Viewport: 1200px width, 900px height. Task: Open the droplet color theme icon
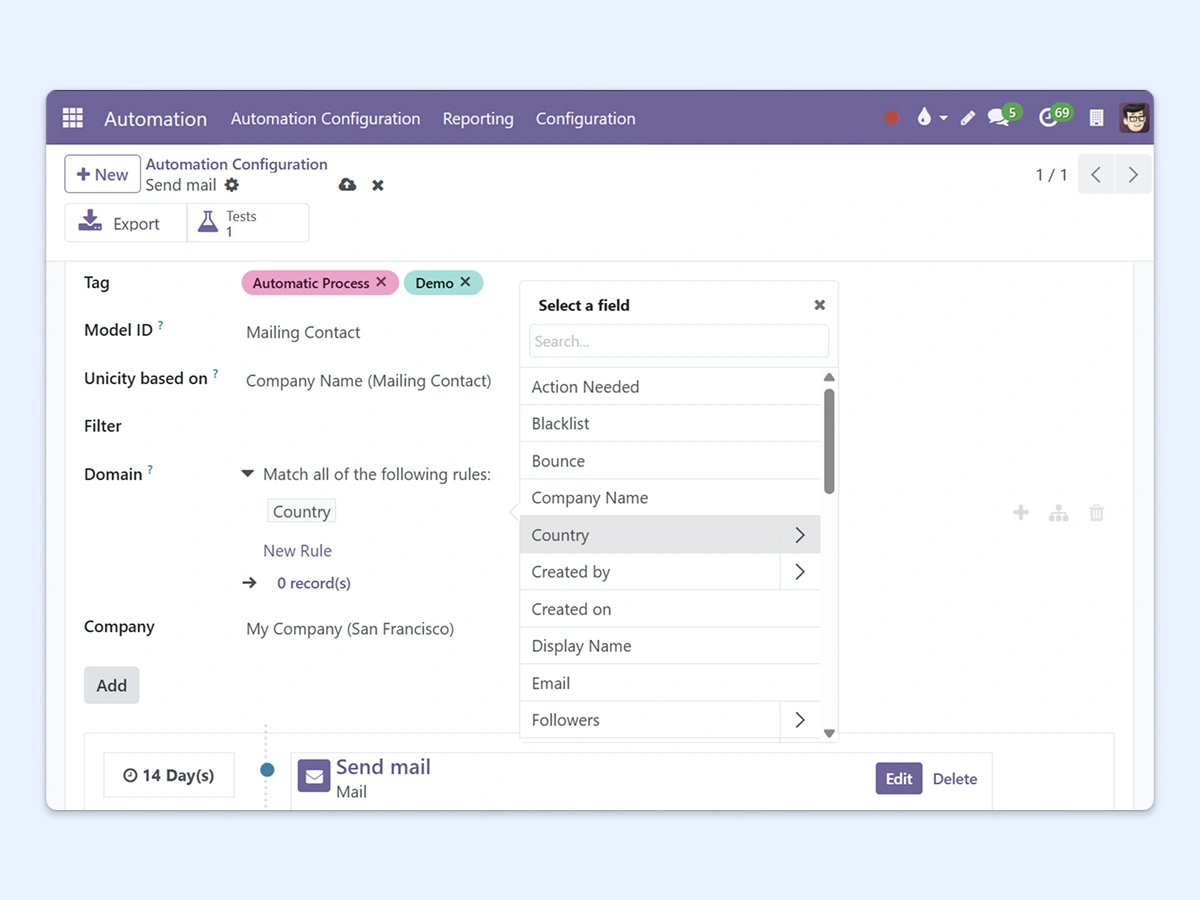[x=923, y=118]
